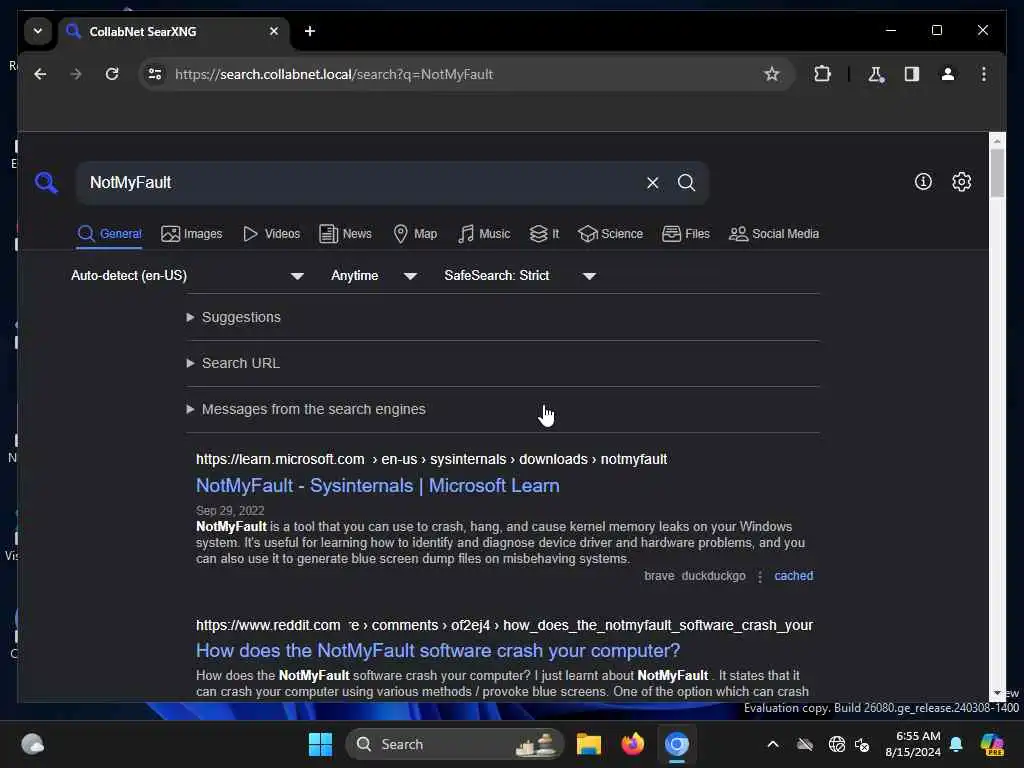
Task: Switch to the Social Media category tab
Action: (773, 234)
